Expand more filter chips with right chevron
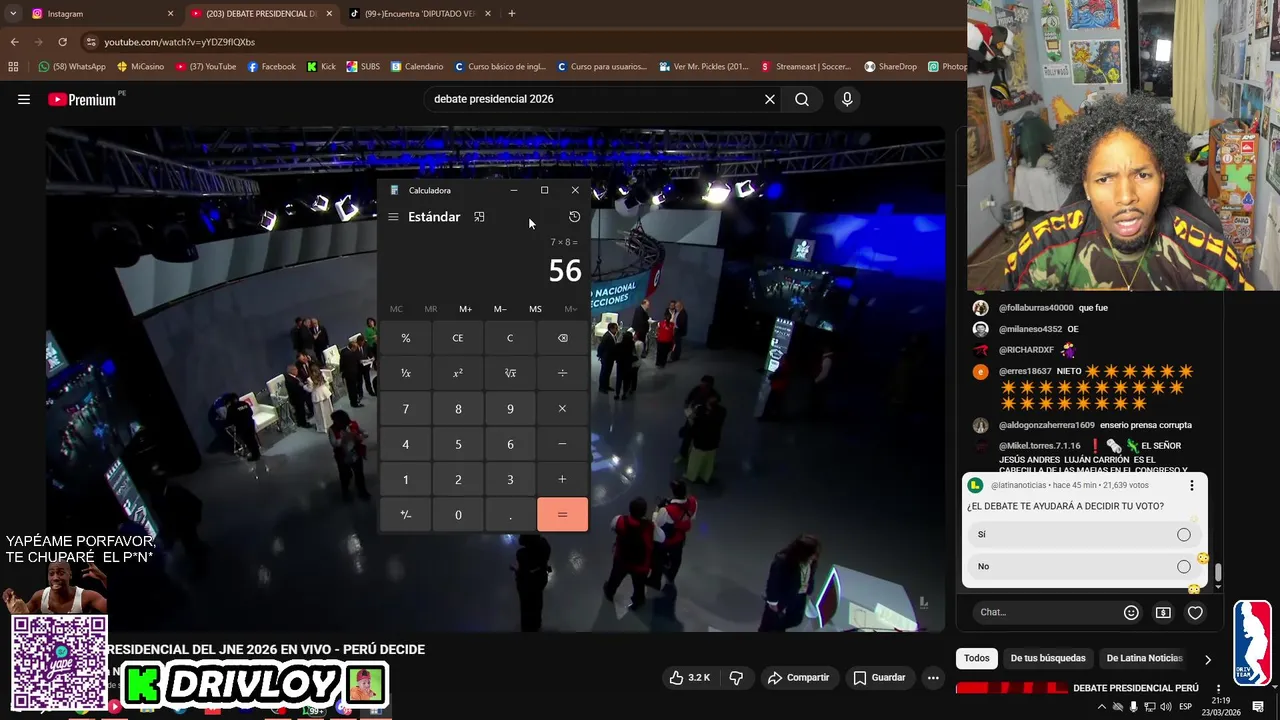The width and height of the screenshot is (1280, 720). coord(1207,659)
